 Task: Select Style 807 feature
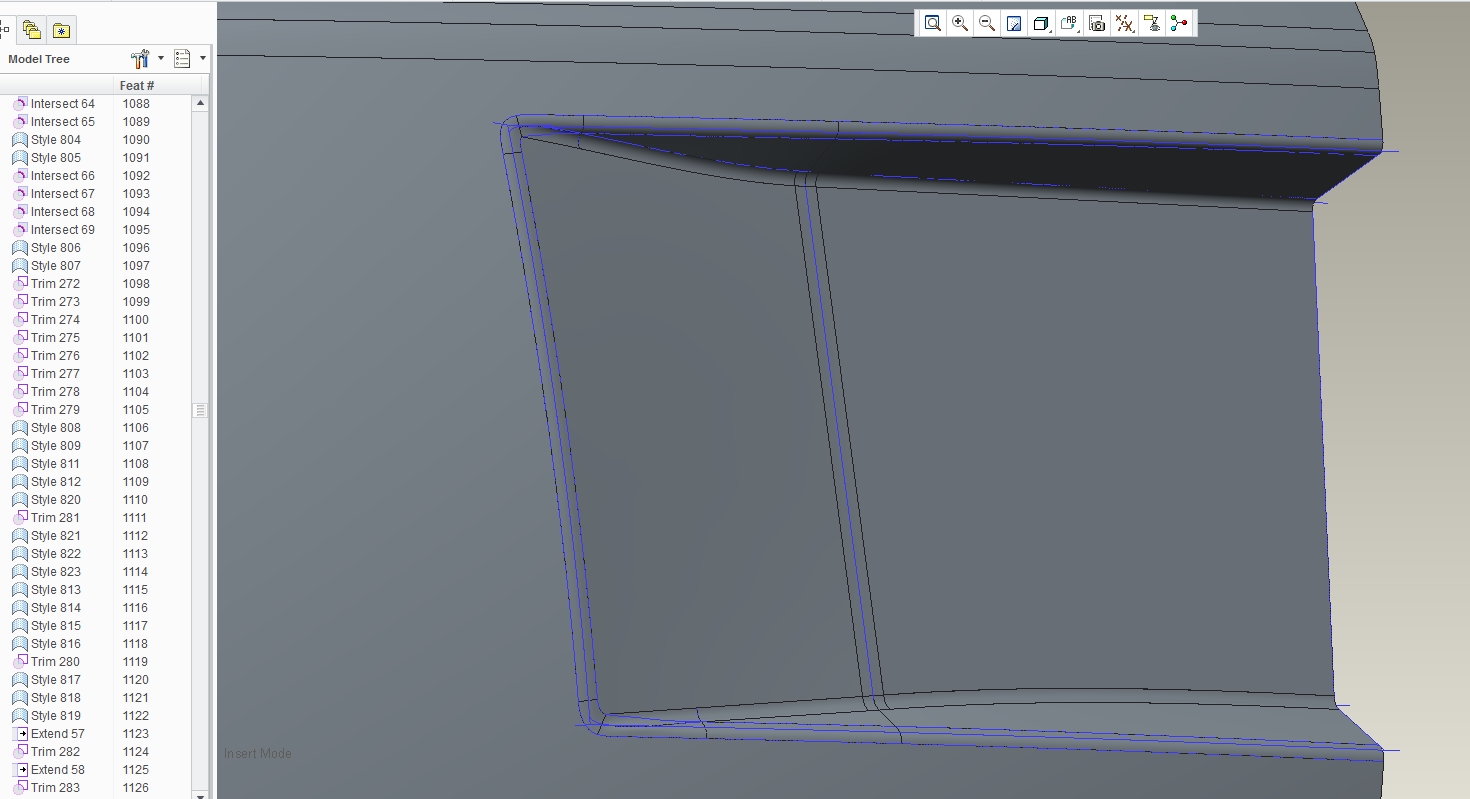pos(56,266)
